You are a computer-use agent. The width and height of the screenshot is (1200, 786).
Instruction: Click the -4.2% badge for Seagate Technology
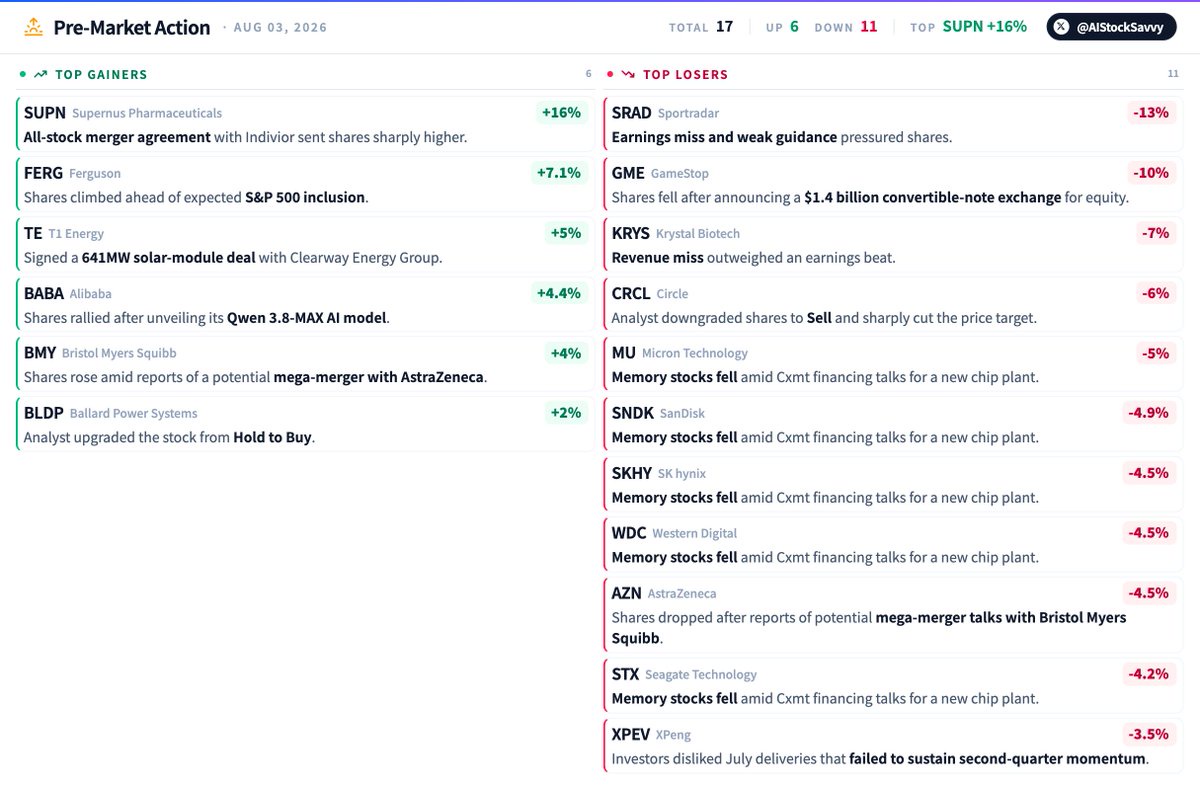[1147, 674]
